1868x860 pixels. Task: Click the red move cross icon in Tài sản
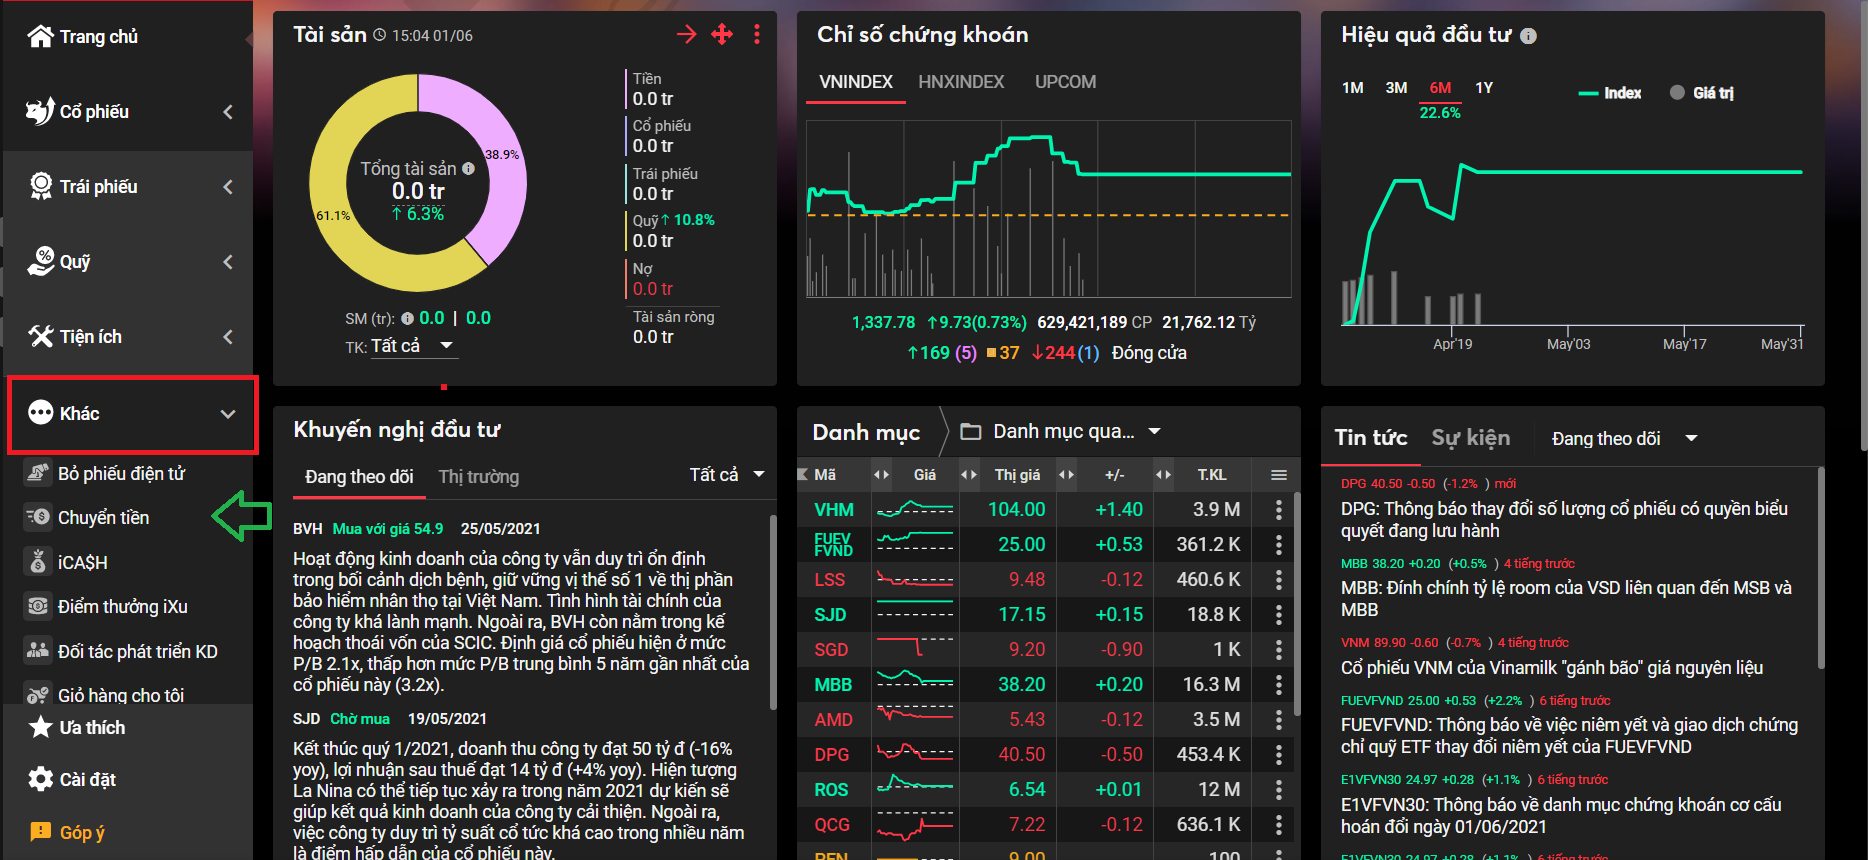pos(722,35)
